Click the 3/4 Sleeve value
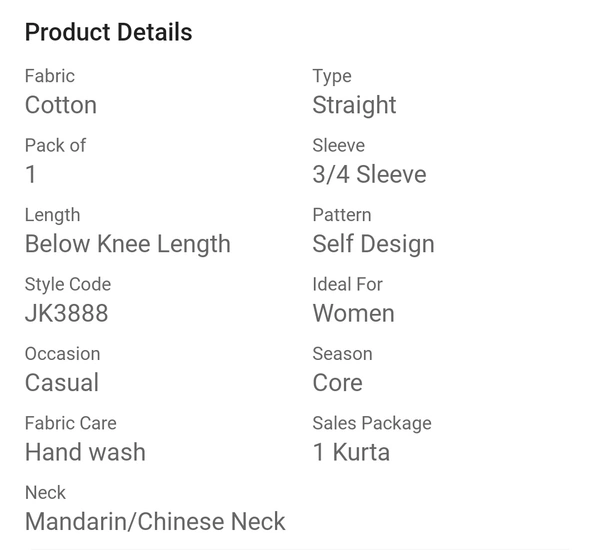The image size is (600, 550). (x=369, y=175)
